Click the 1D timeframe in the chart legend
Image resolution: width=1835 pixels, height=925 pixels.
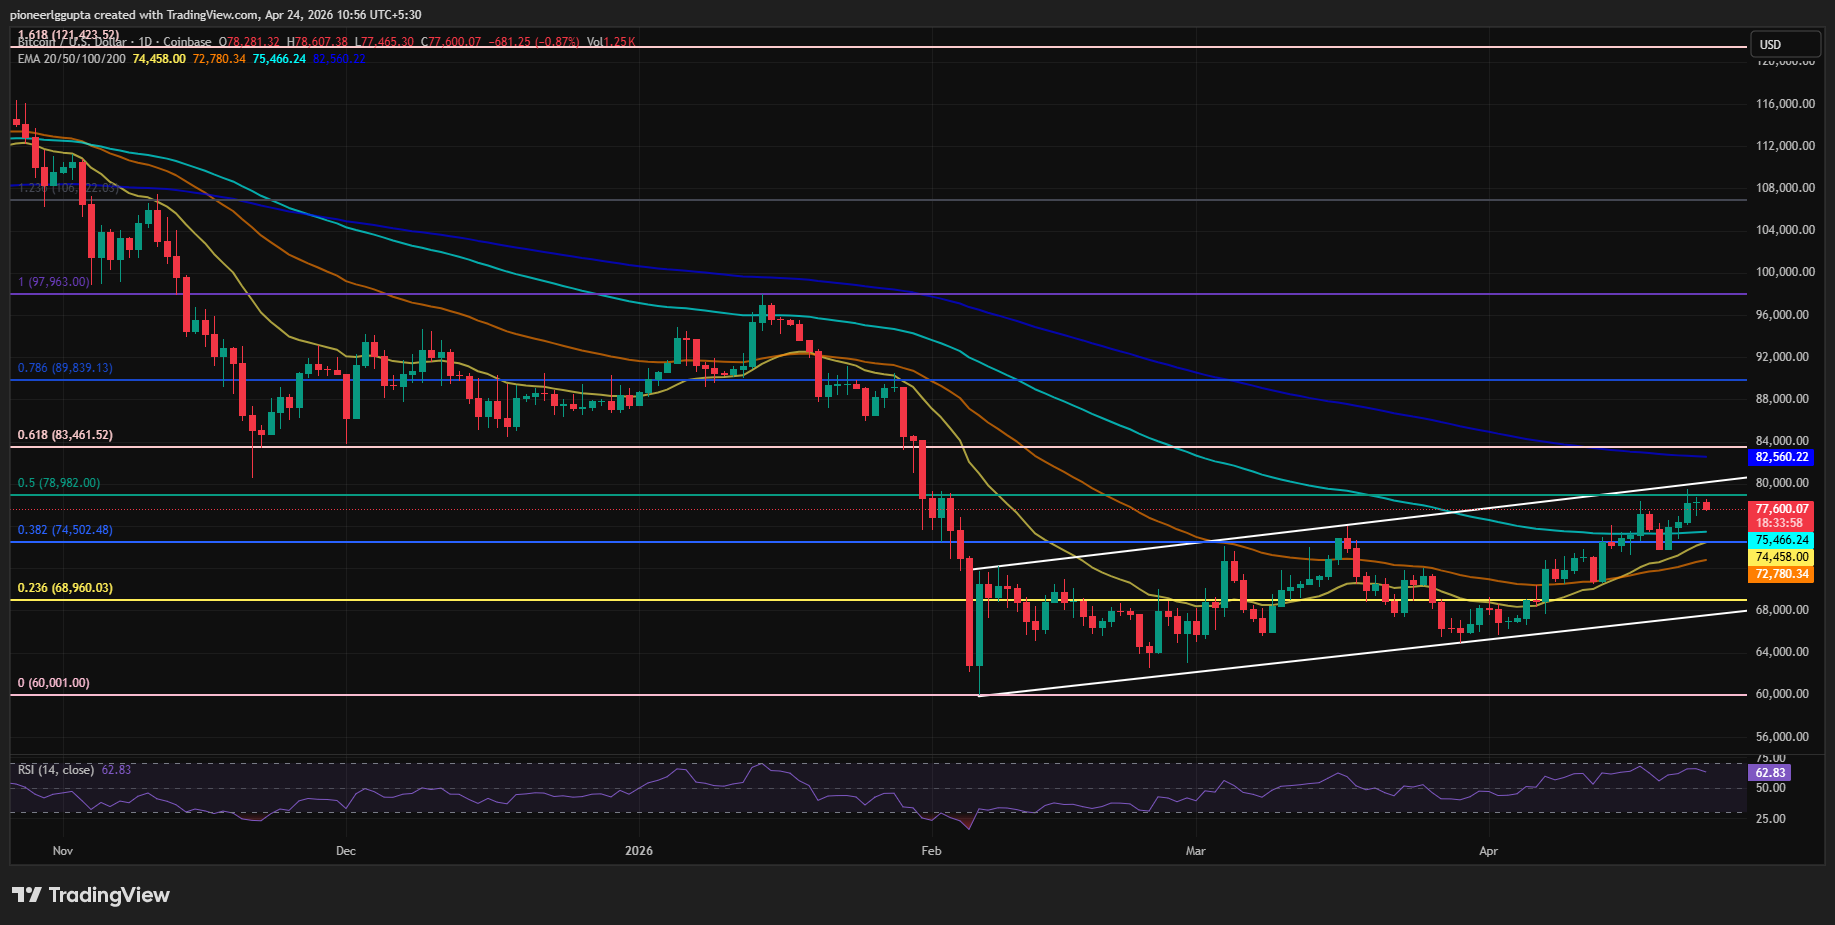point(148,42)
